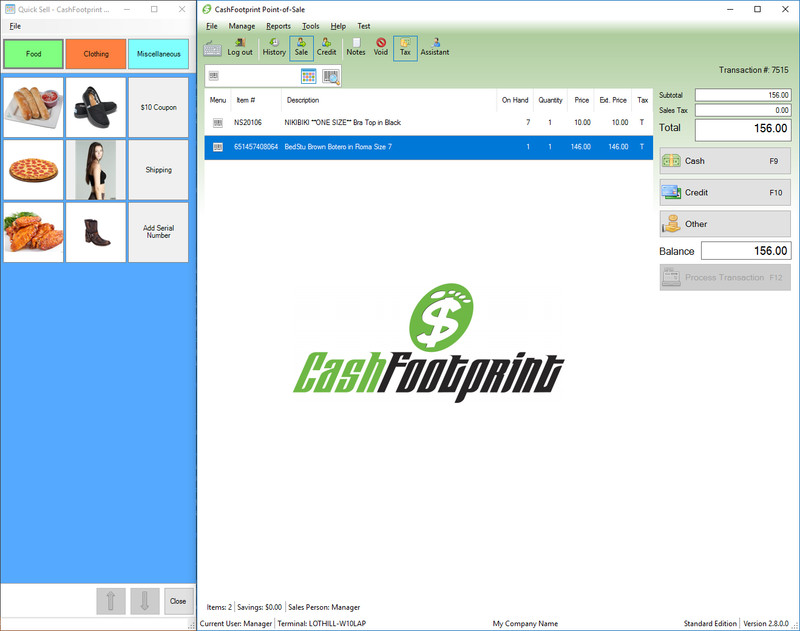Add pepperoni pizza item from Quick Sell
This screenshot has width=800, height=631.
pyautogui.click(x=34, y=170)
